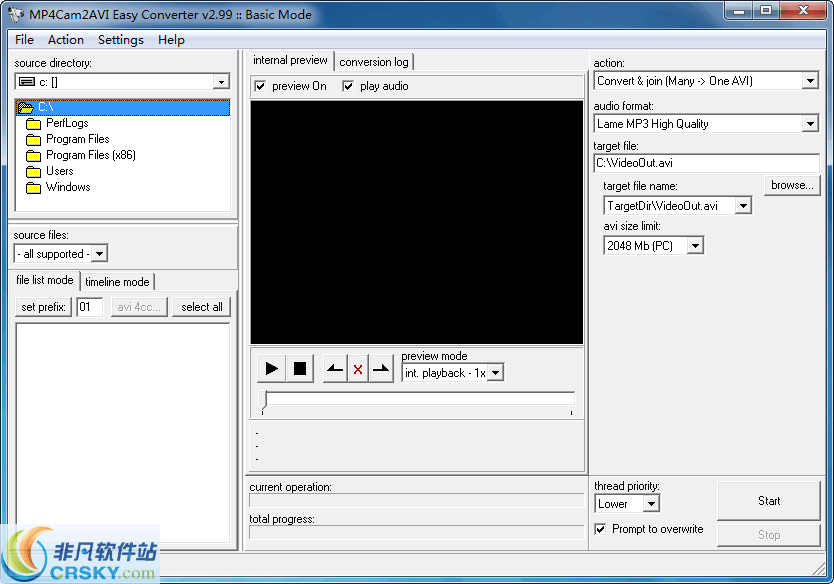The height and width of the screenshot is (584, 834).
Task: Uncheck Prompt to overwrite
Action: pyautogui.click(x=601, y=529)
